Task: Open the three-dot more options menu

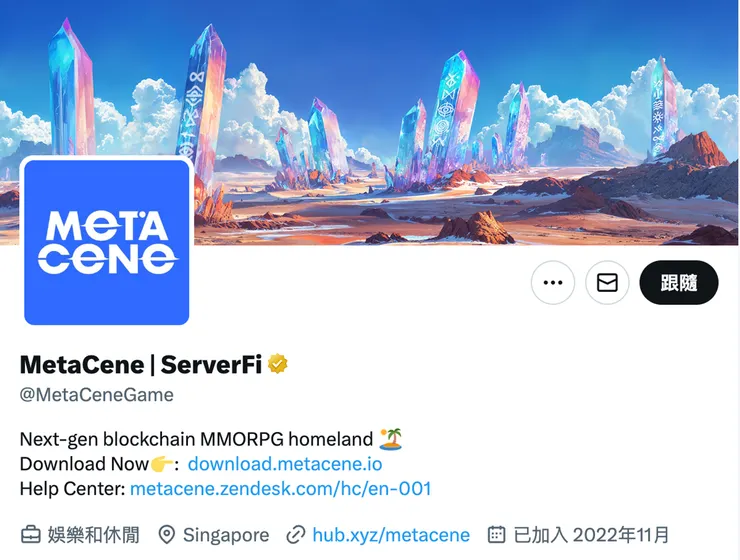Action: point(553,283)
